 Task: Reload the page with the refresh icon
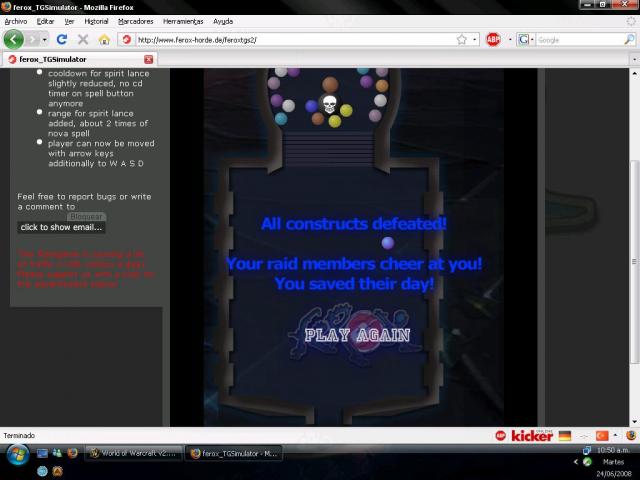[x=62, y=39]
